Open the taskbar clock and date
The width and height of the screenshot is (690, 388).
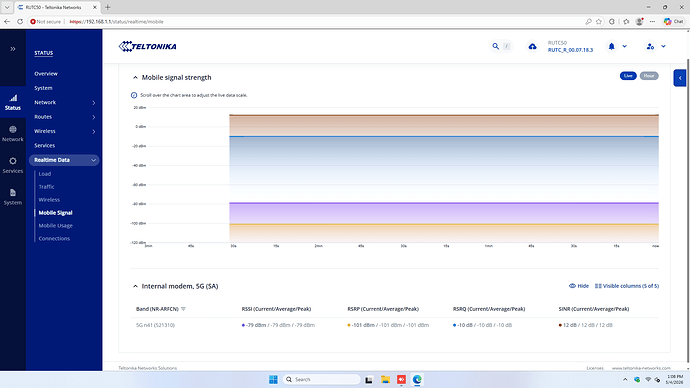point(675,379)
